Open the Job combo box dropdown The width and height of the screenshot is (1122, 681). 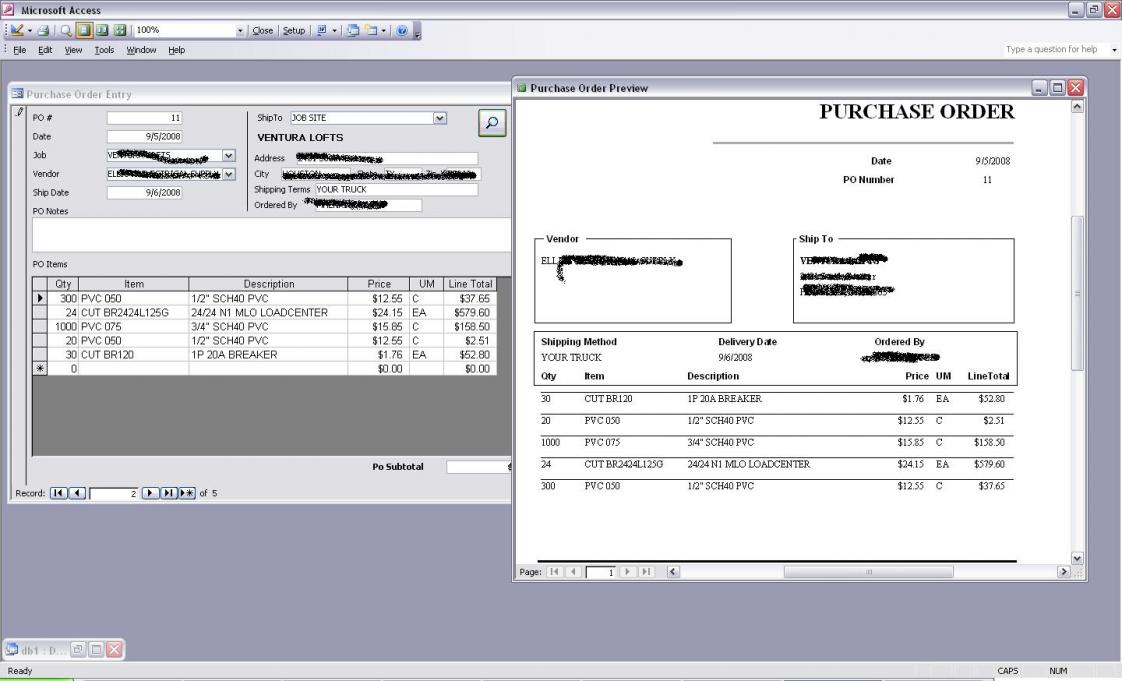tap(228, 155)
